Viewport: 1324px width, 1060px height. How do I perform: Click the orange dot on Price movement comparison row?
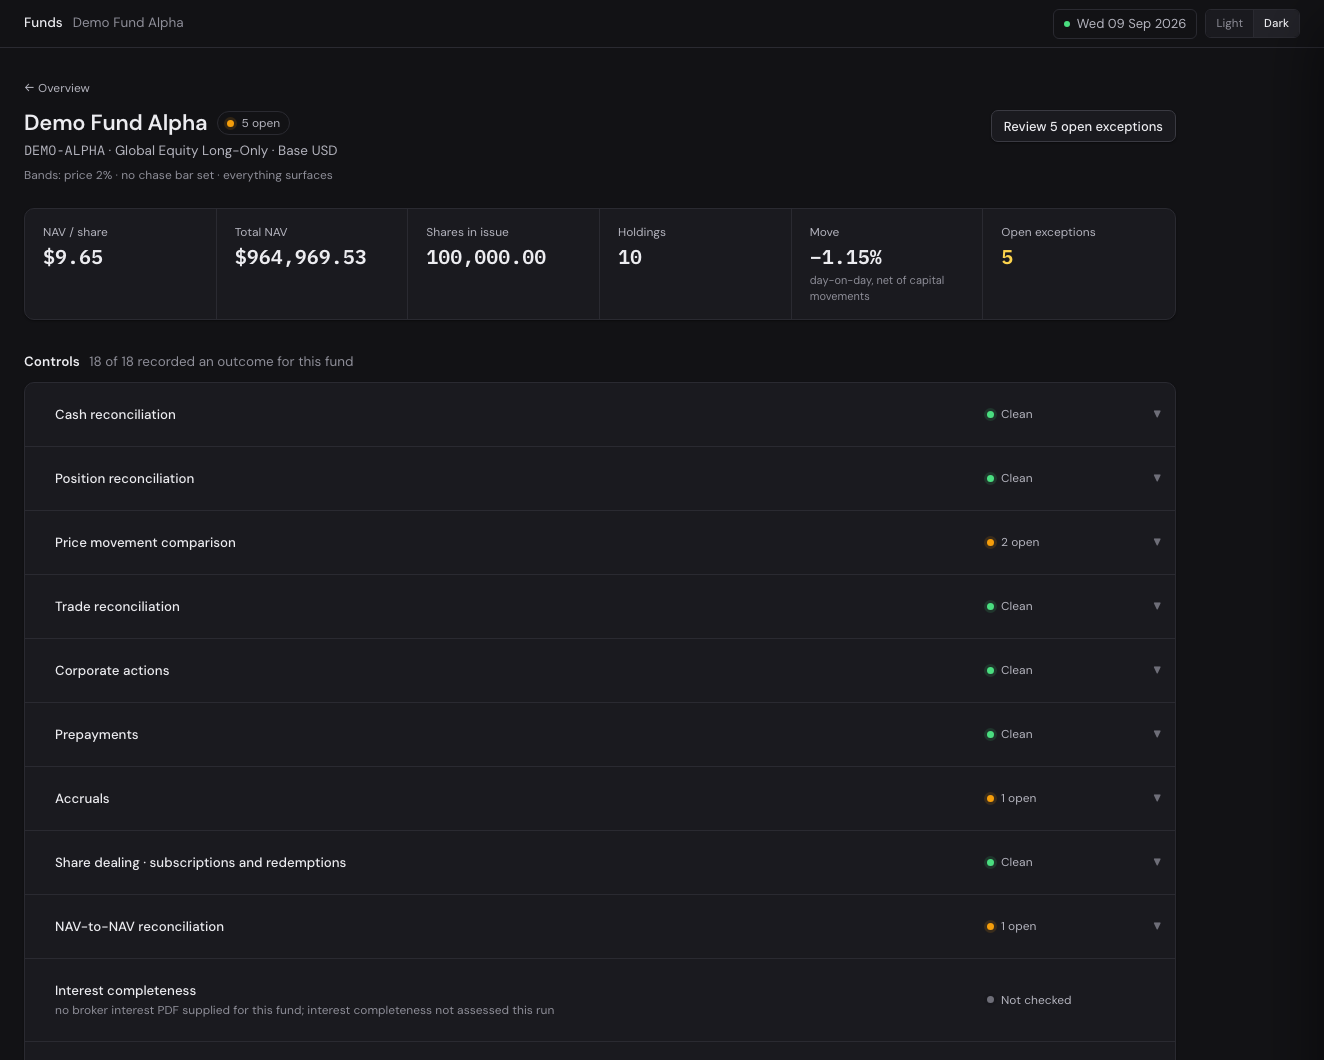click(x=990, y=542)
